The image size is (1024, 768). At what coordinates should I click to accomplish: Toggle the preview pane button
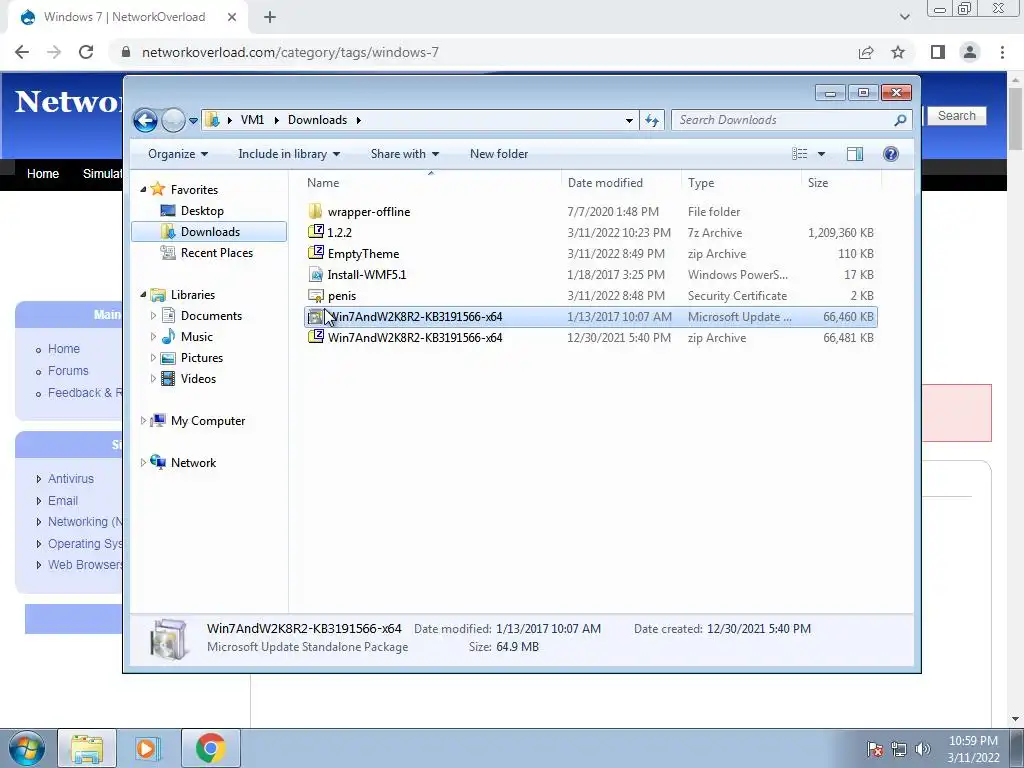click(855, 154)
